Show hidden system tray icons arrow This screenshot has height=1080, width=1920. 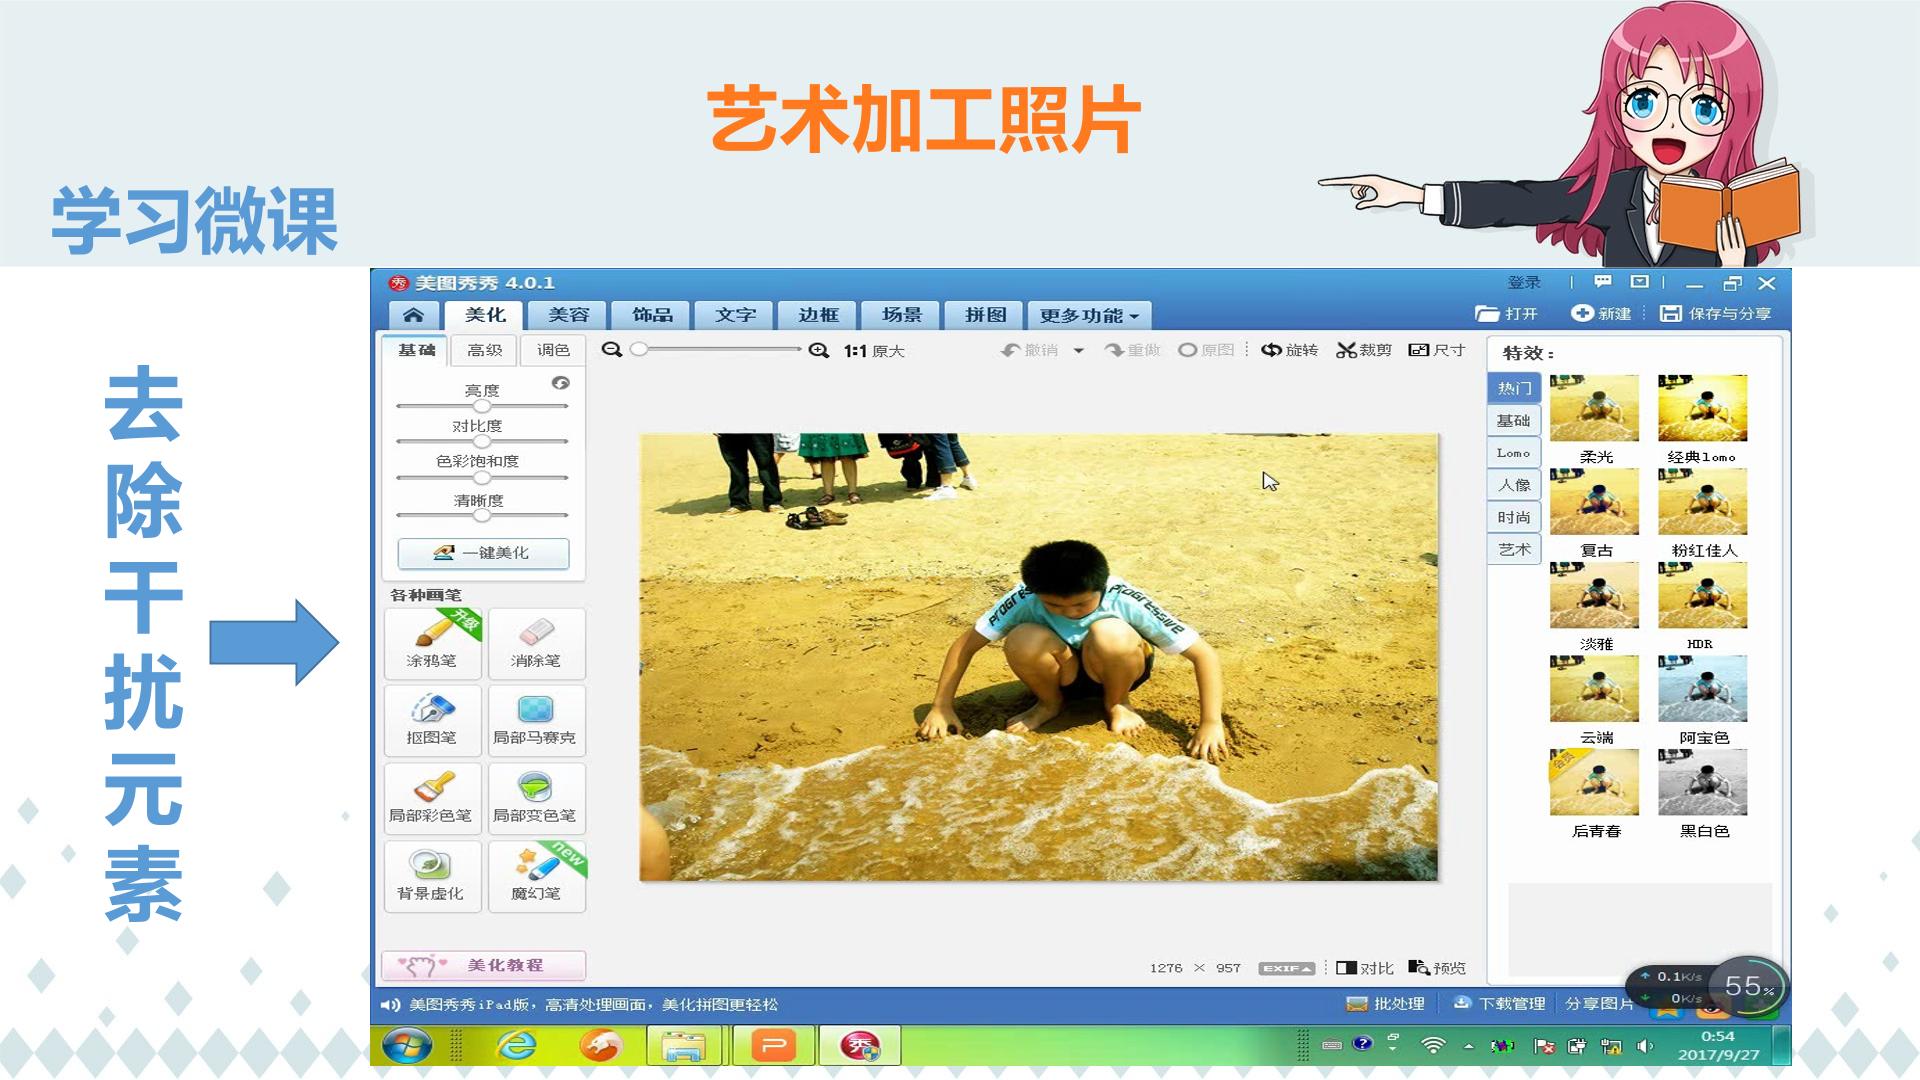coord(1468,1046)
